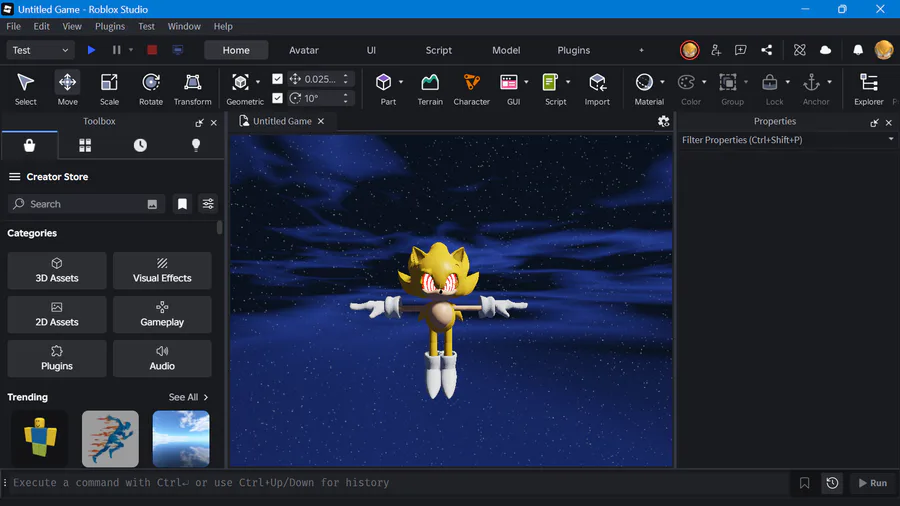Image resolution: width=900 pixels, height=506 pixels.
Task: Click the invite collaborator icon
Action: 716,50
